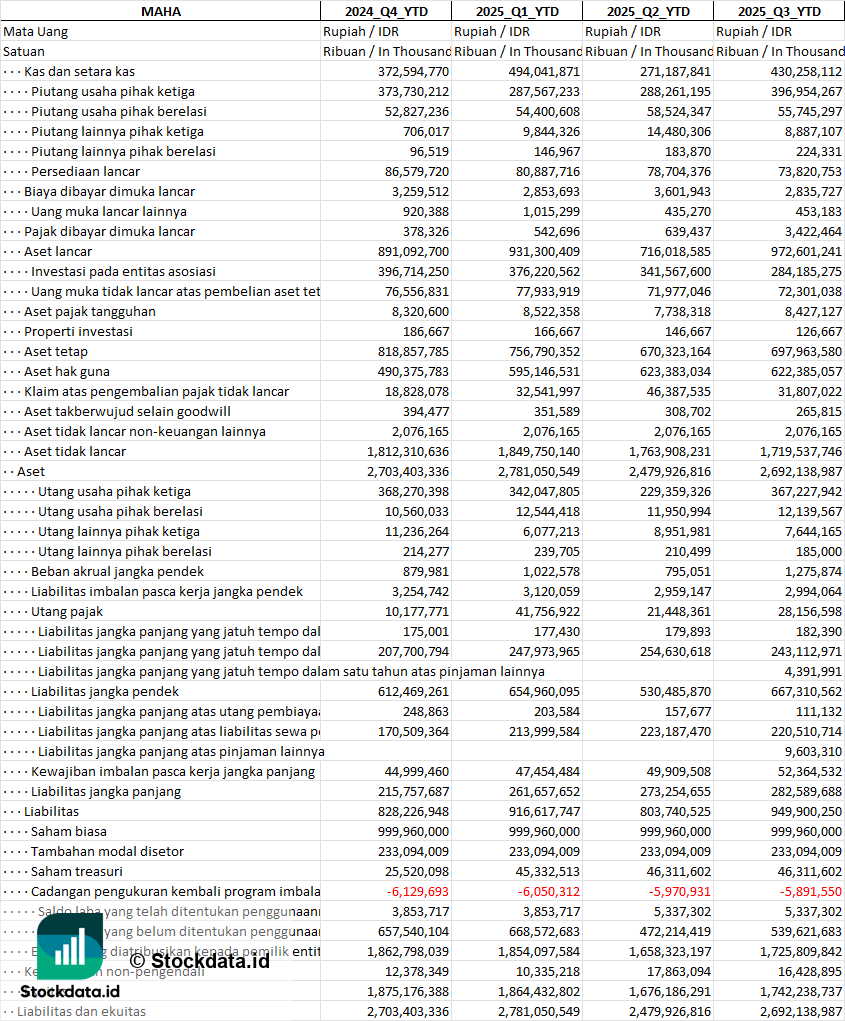The width and height of the screenshot is (845, 1021).
Task: Click value 41,756,922 in Utang pajak row
Action: point(547,612)
